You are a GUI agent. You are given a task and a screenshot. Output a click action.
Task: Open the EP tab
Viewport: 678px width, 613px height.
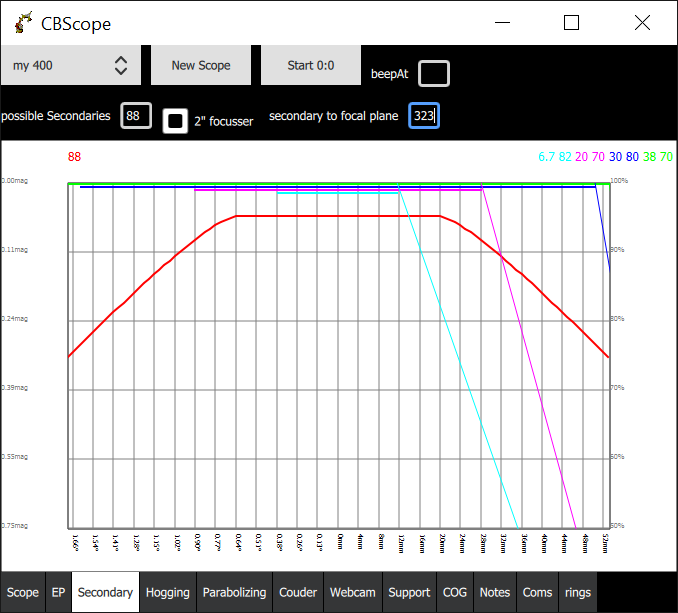coord(58,592)
